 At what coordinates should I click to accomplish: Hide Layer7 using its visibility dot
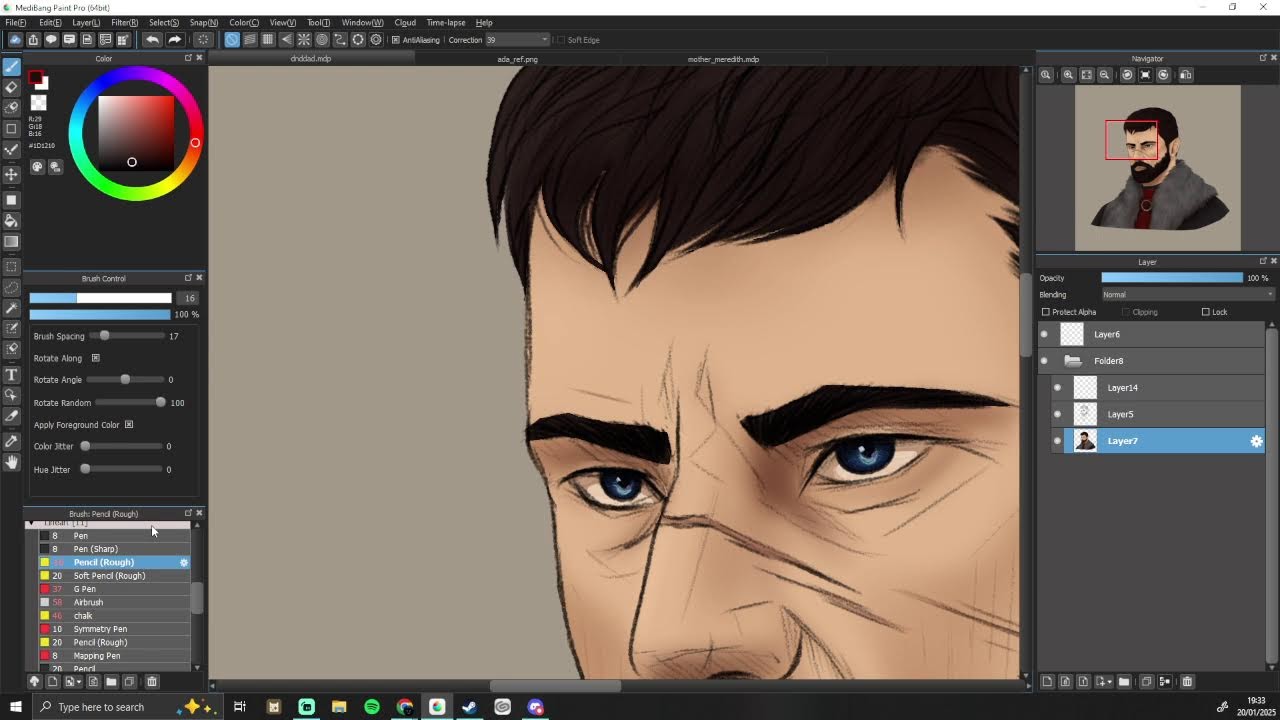pyautogui.click(x=1058, y=441)
